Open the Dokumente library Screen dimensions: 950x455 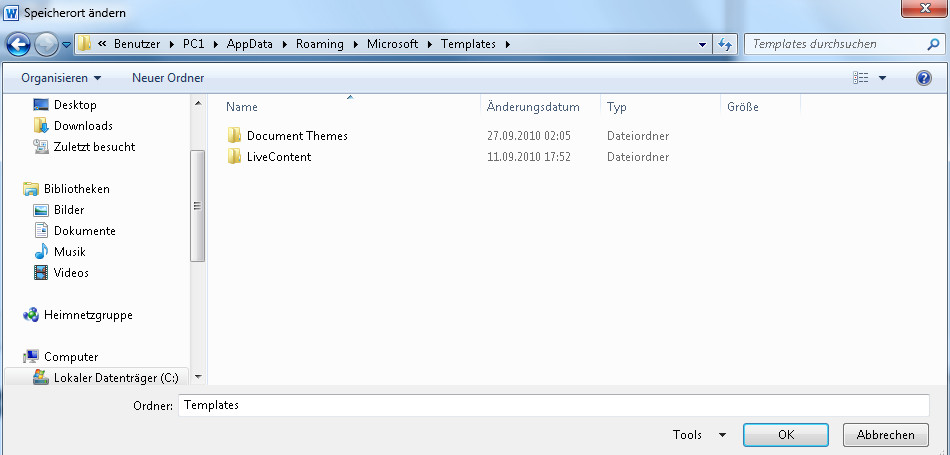click(85, 231)
